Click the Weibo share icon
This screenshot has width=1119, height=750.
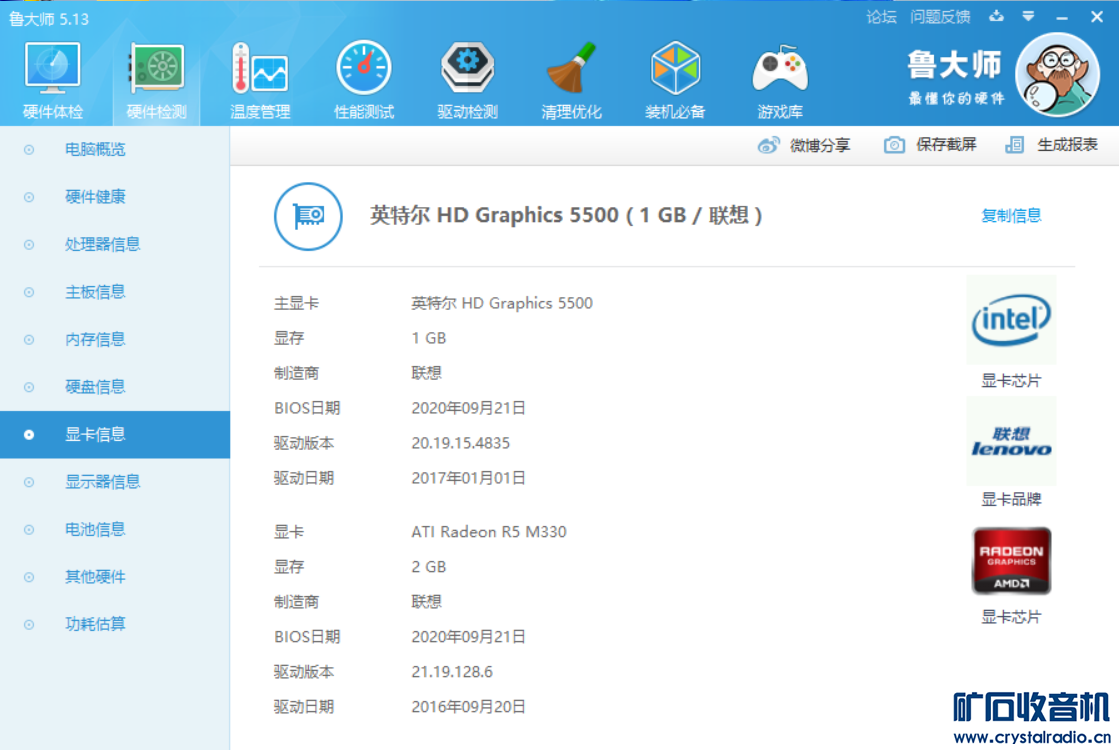(x=769, y=146)
